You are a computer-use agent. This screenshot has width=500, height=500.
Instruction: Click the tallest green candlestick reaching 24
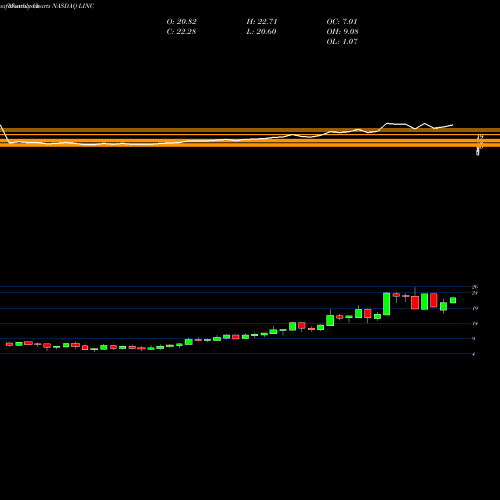click(x=387, y=304)
